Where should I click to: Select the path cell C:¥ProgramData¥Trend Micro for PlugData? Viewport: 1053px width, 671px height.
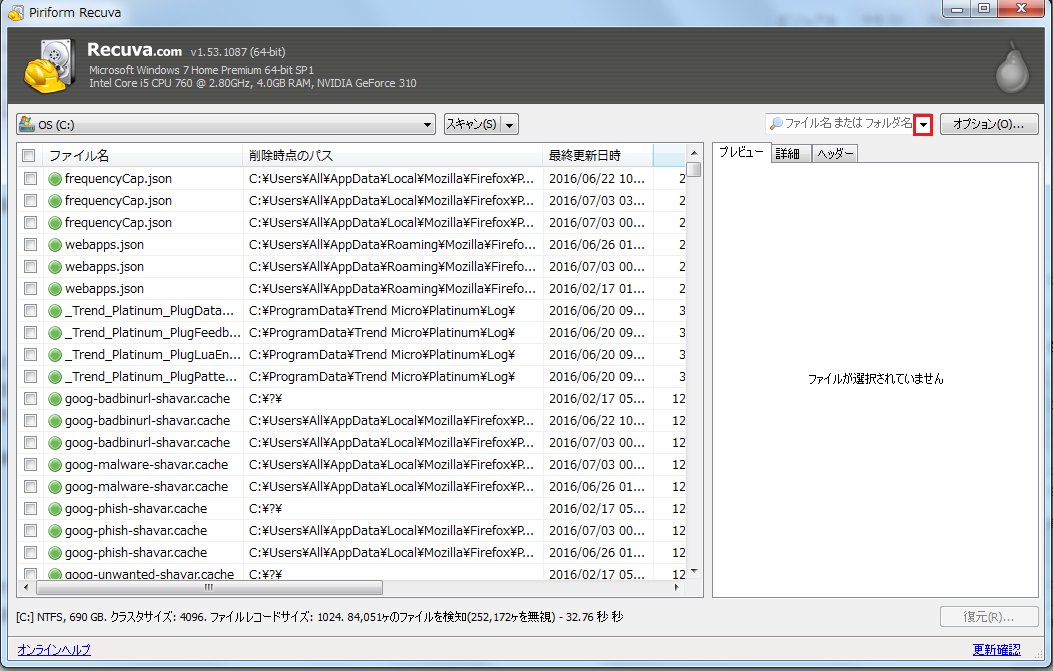click(x=382, y=311)
